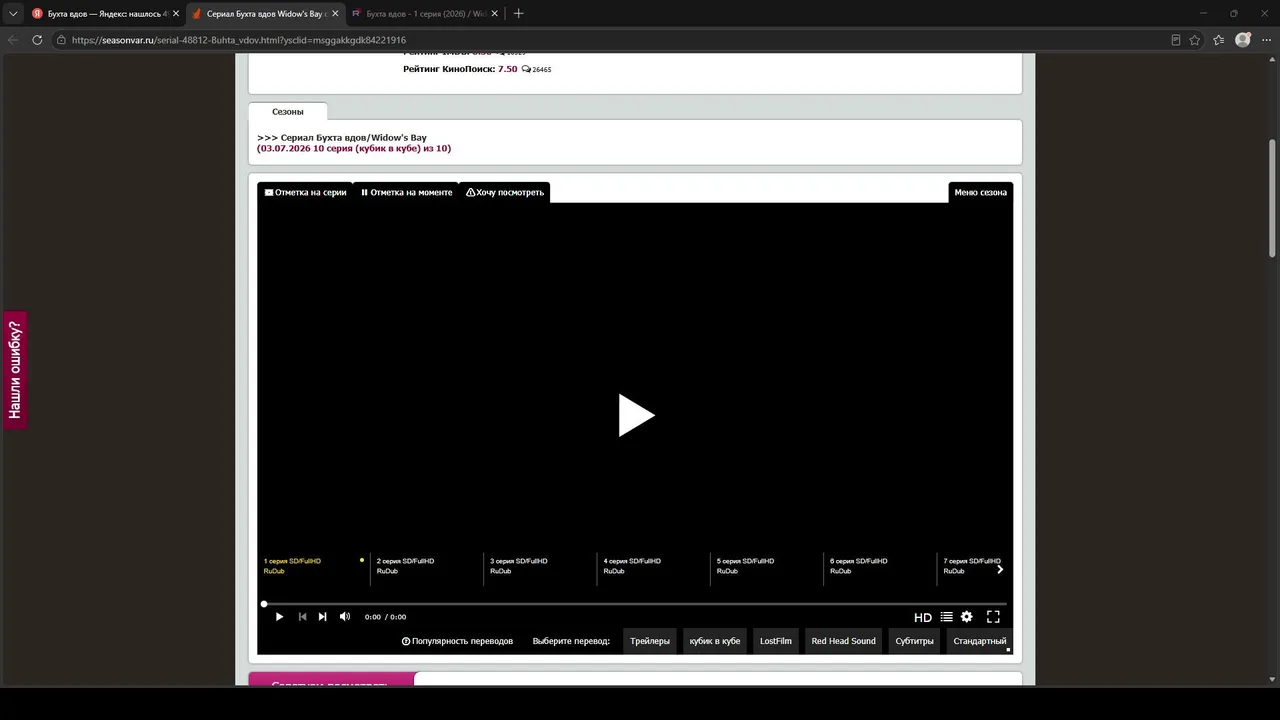This screenshot has width=1280, height=720.
Task: Click site info lock icon in address bar
Action: tap(61, 40)
